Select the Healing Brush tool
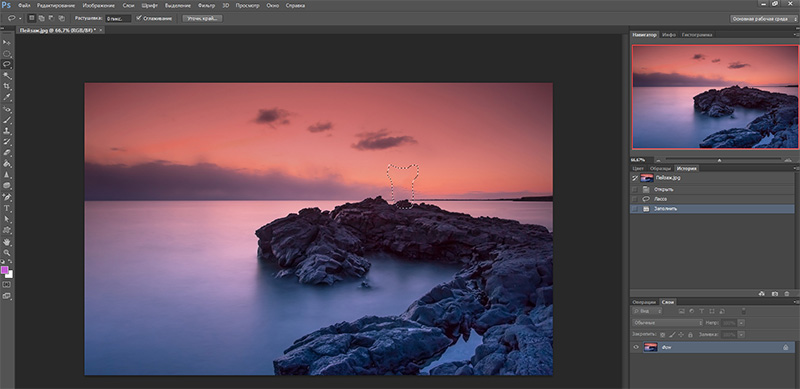 pos(7,109)
